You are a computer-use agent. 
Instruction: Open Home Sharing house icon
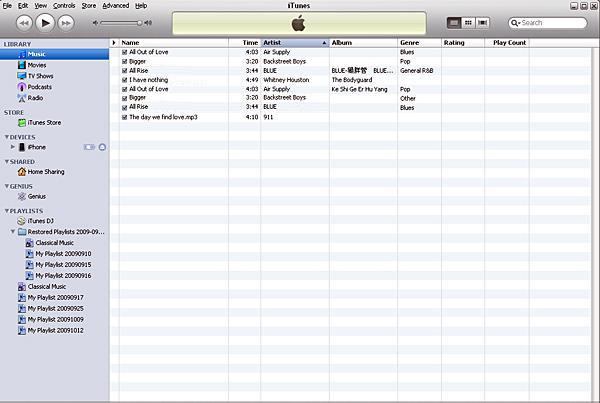tap(22, 171)
